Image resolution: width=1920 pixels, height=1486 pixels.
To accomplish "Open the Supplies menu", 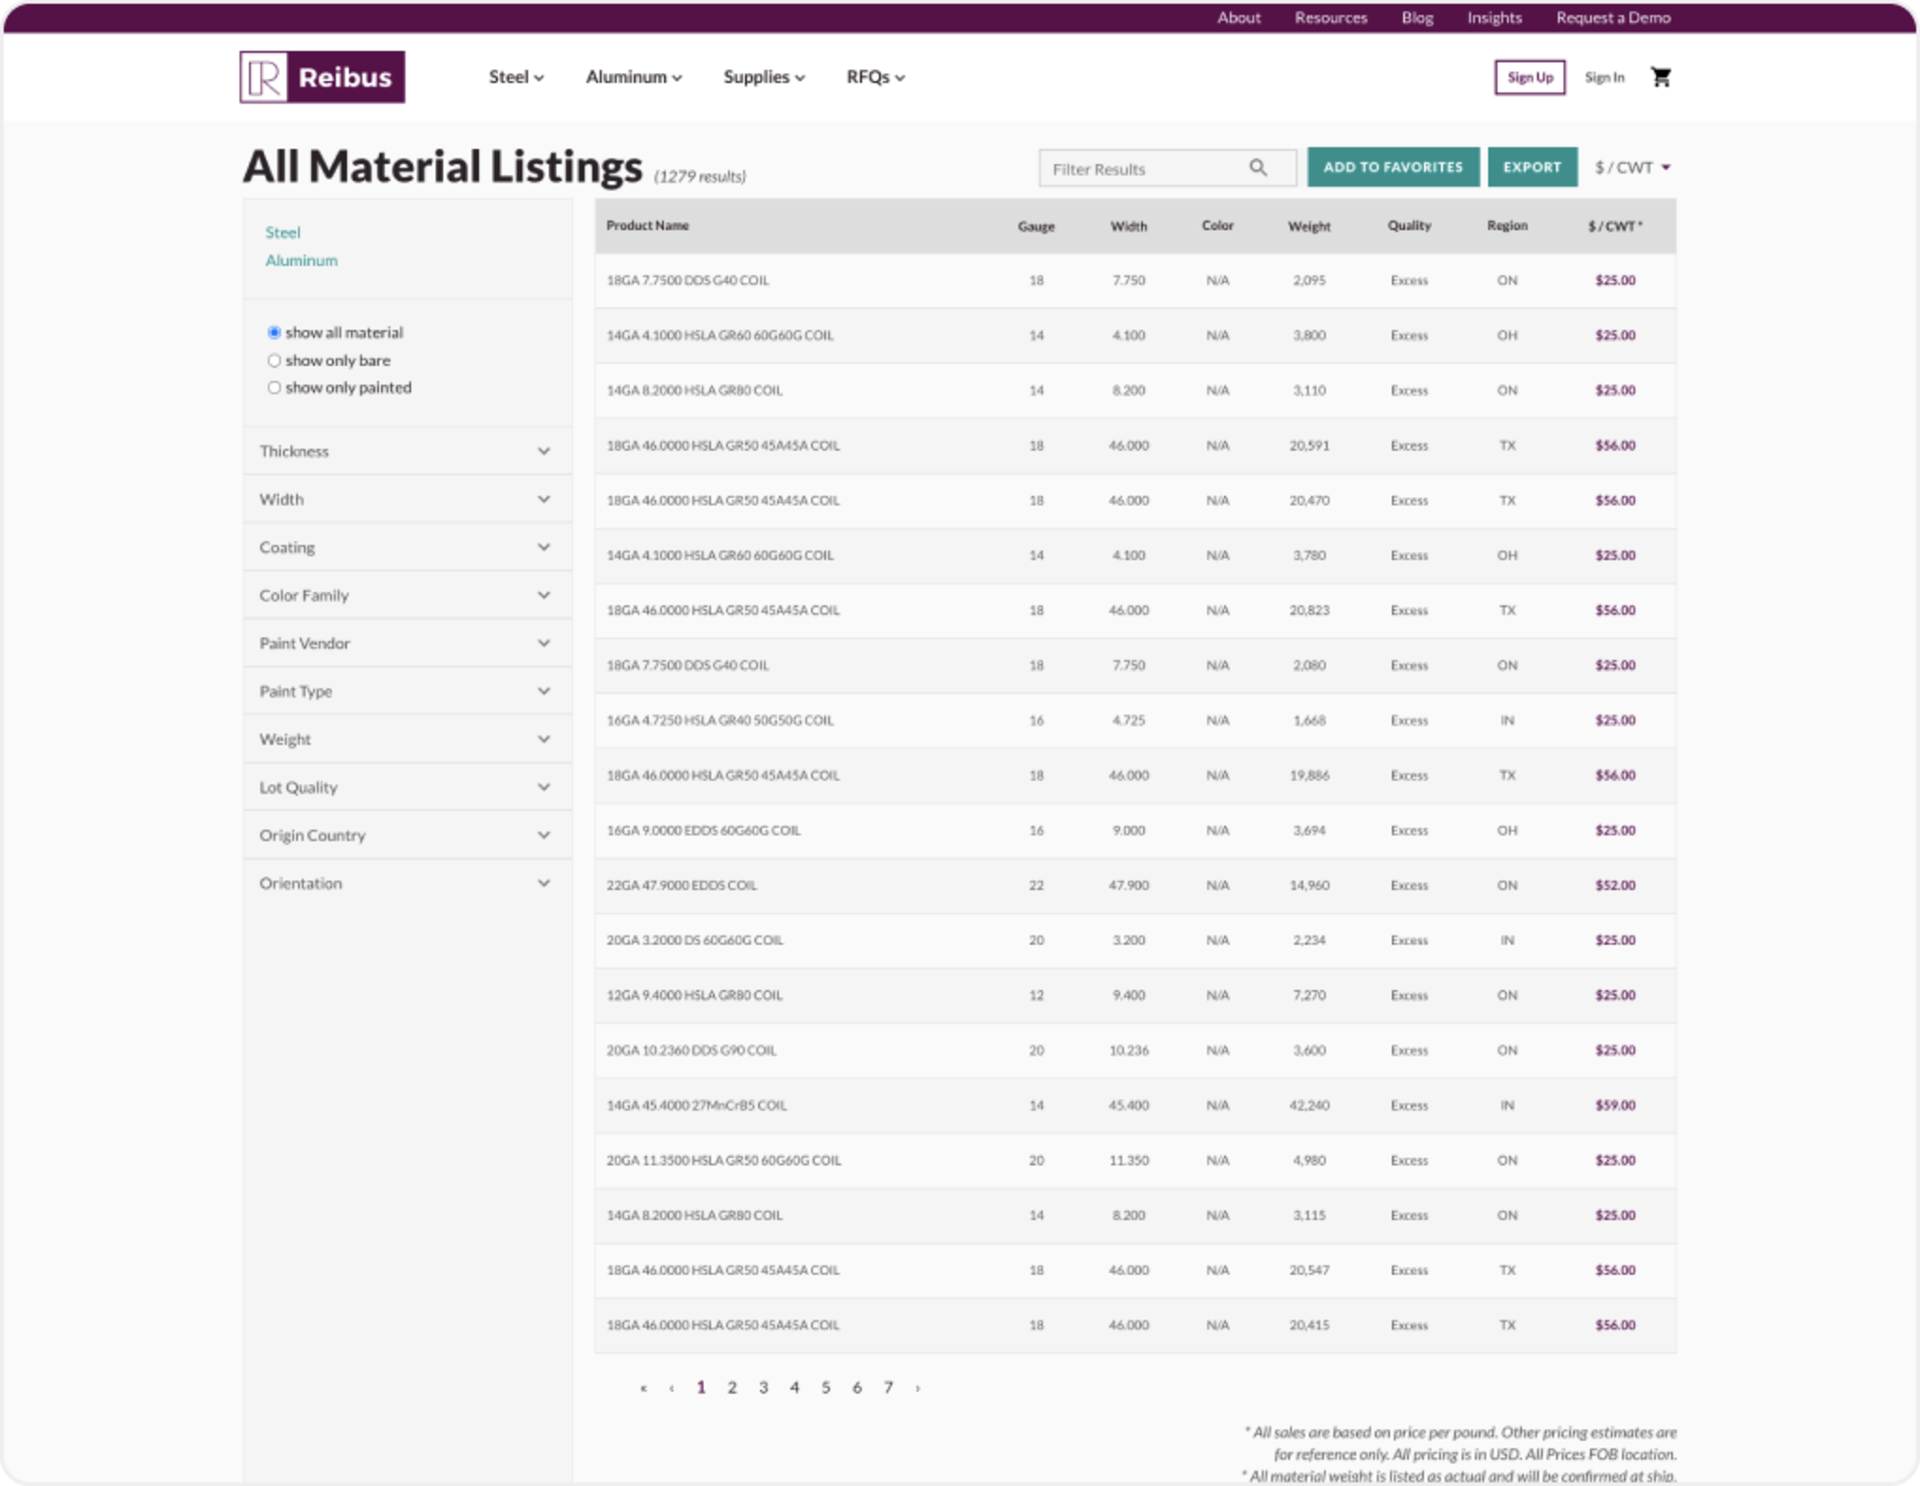I will pyautogui.click(x=764, y=77).
